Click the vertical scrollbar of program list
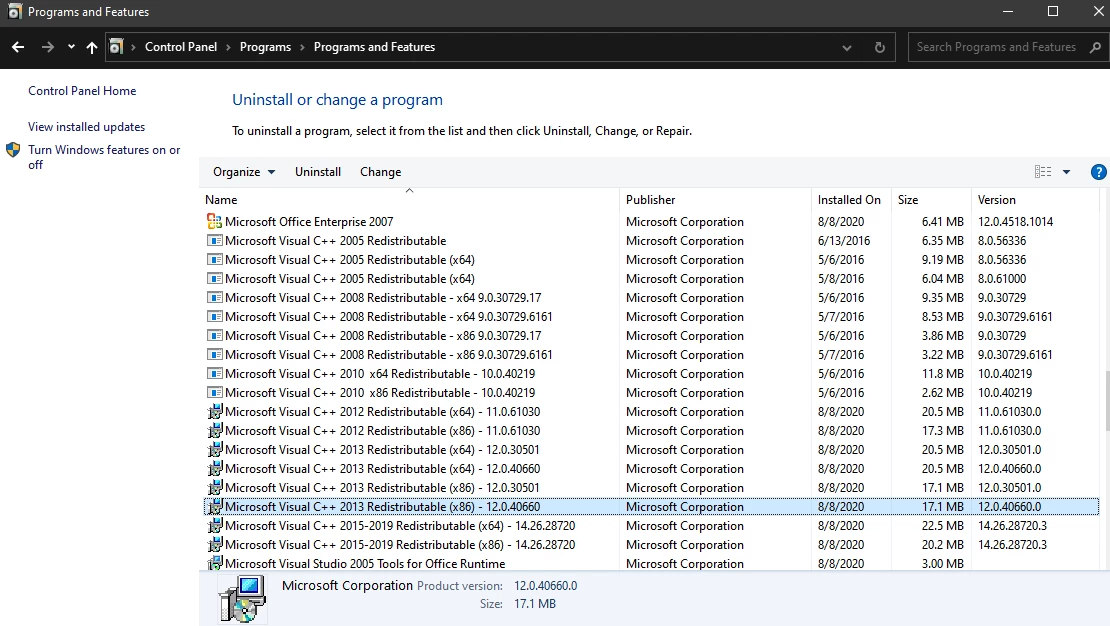This screenshot has width=1110, height=626. point(1106,401)
